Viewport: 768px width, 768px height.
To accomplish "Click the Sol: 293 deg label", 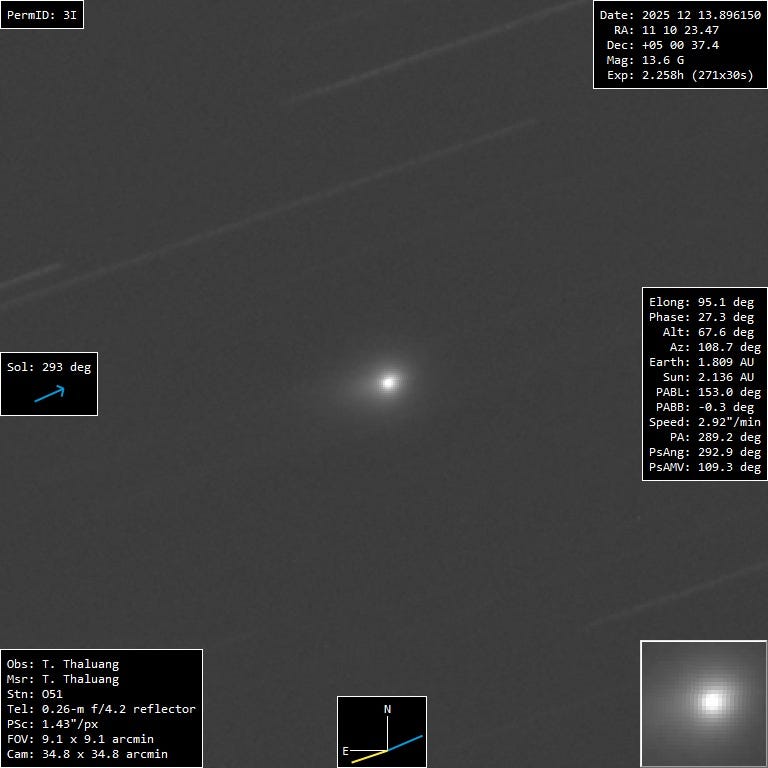I will [49, 367].
